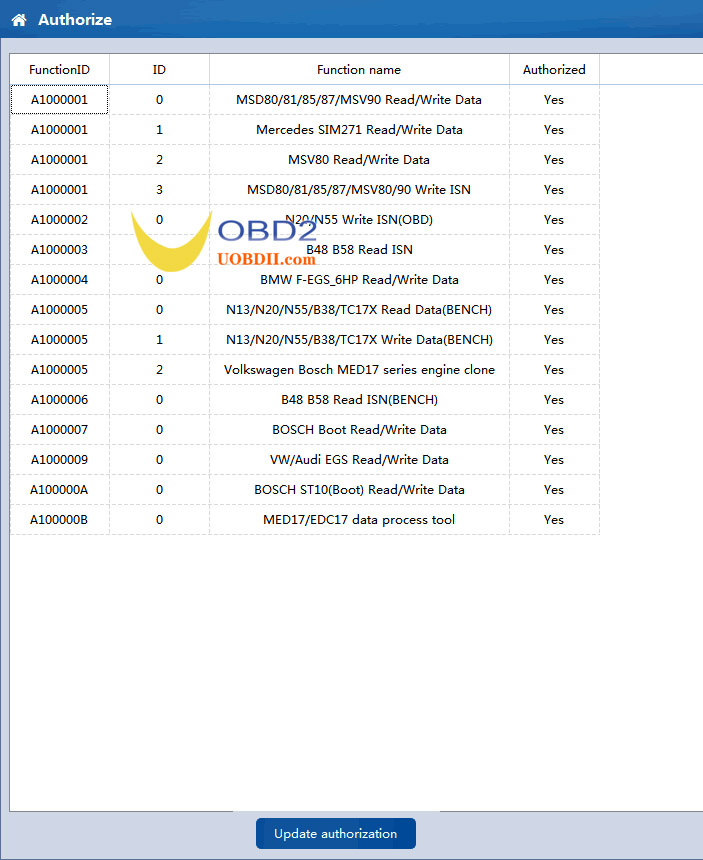
Task: Select the MSV80 Read/Write Data row
Action: pyautogui.click(x=305, y=160)
